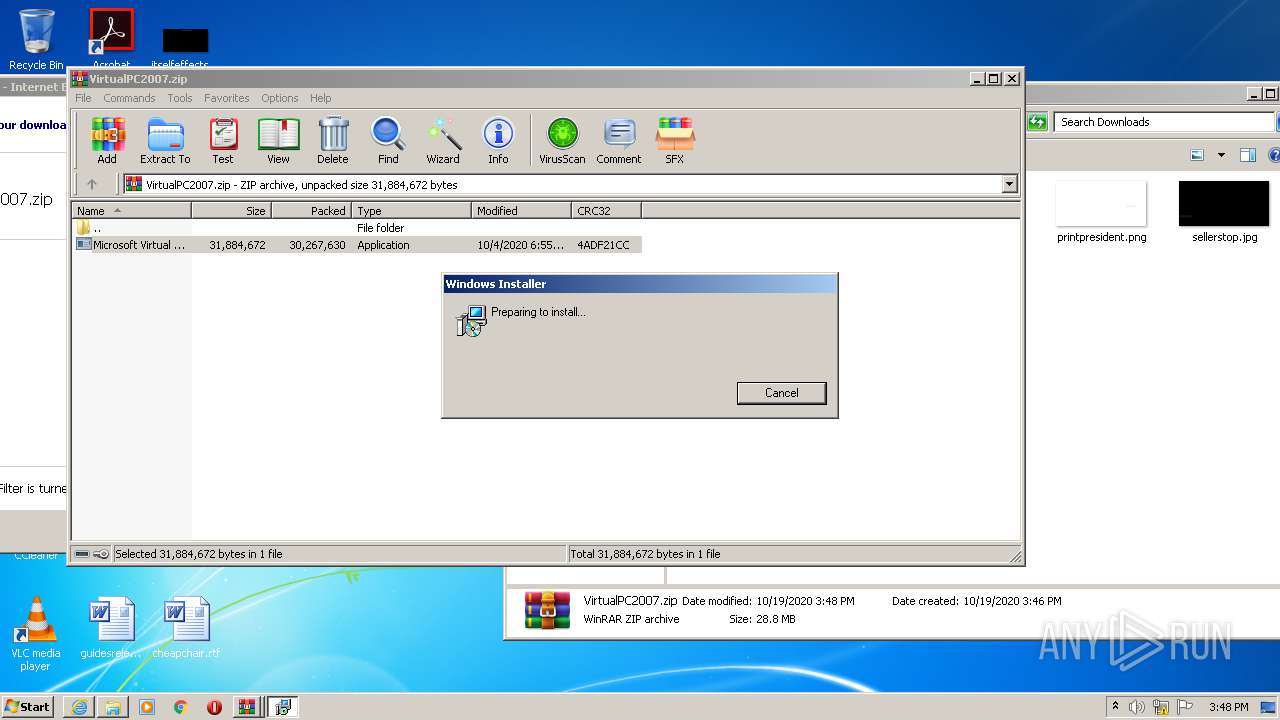Open the View toolbar icon
The height and width of the screenshot is (720, 1280).
[x=278, y=140]
